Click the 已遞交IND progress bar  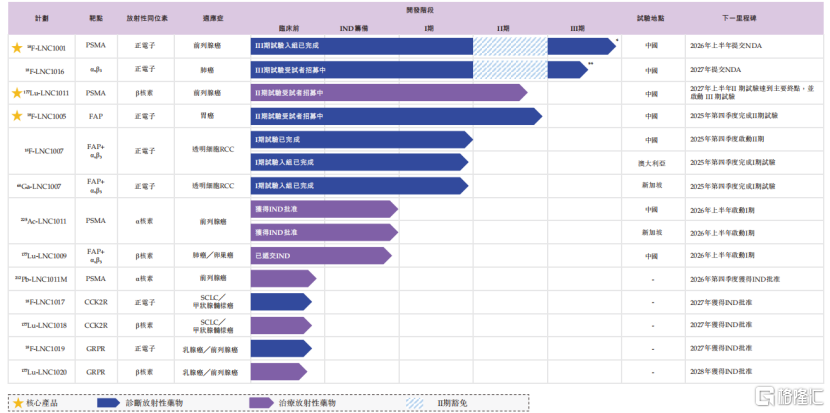[x=321, y=255]
